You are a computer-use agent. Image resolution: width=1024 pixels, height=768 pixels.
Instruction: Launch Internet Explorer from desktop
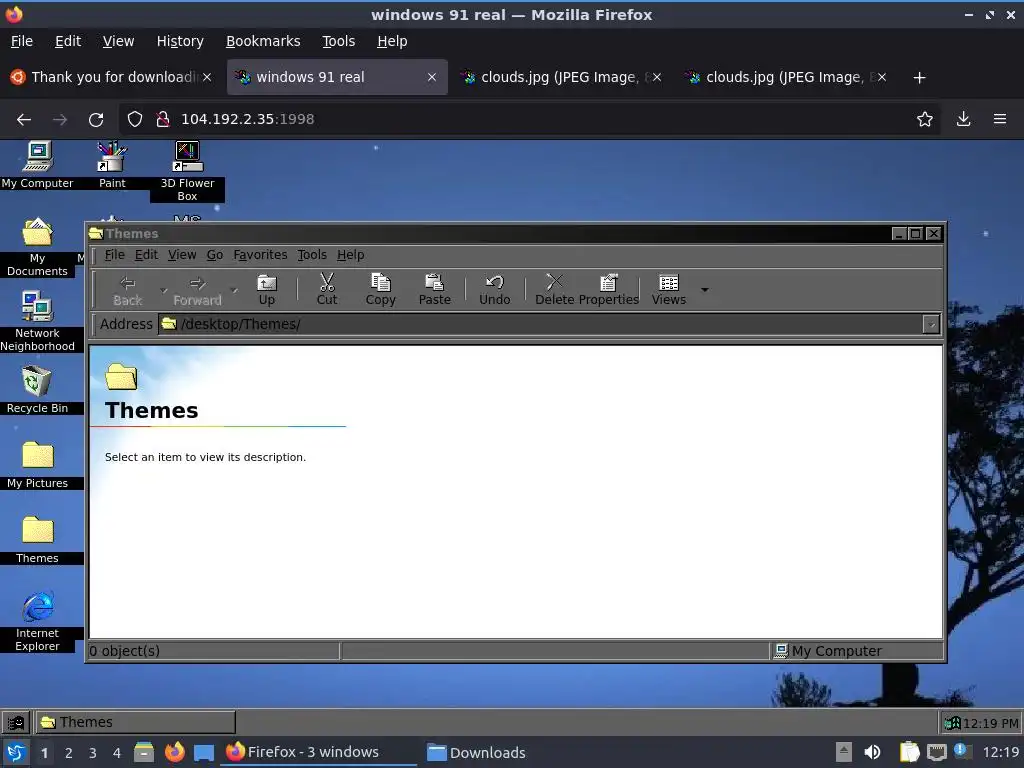tap(37, 622)
